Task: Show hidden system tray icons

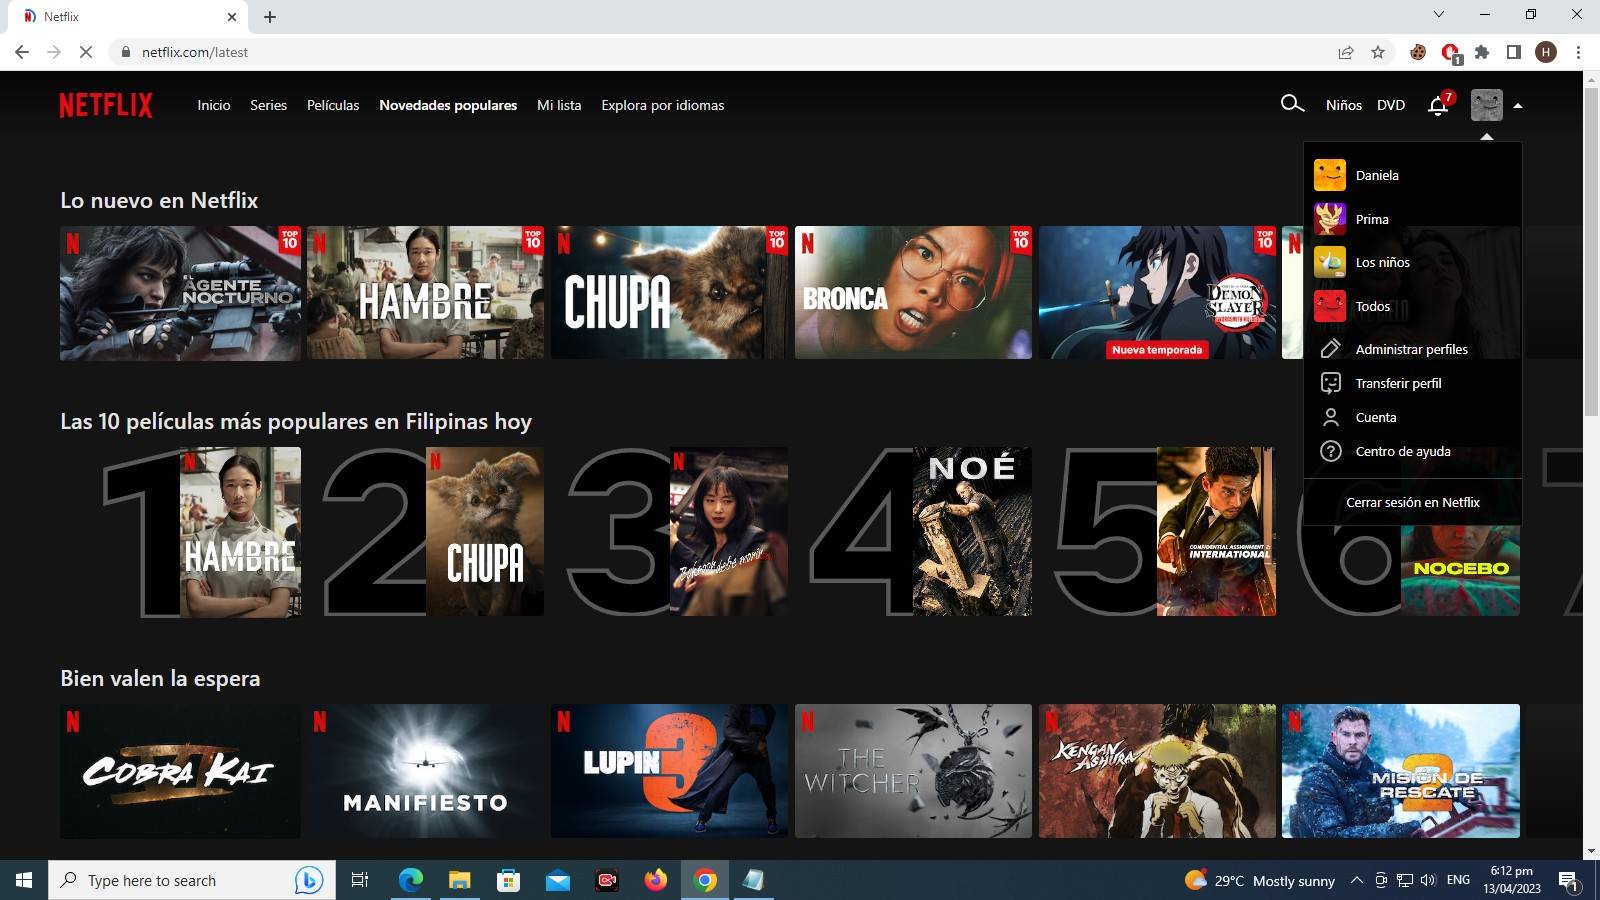Action: tap(1357, 880)
